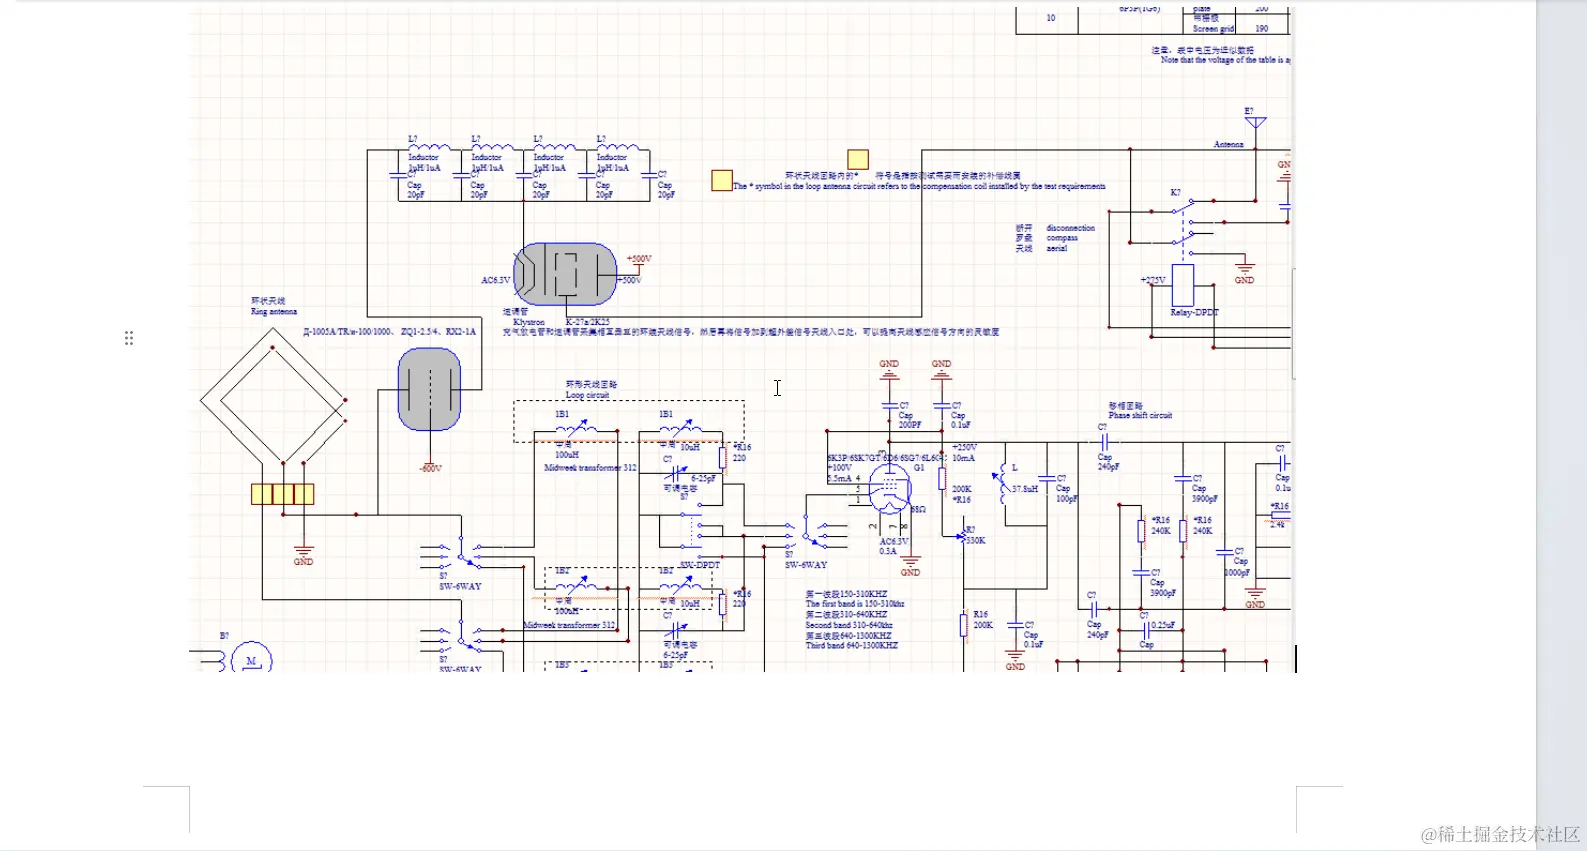Click the Relay-DPDT component
Viewport: 1587px width, 851px height.
point(1183,285)
